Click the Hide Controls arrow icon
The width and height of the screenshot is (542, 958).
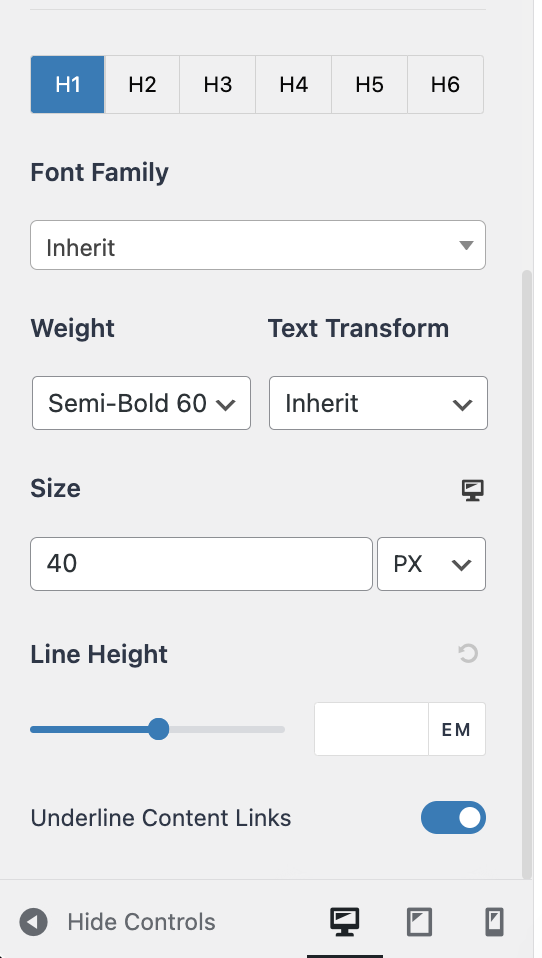[x=34, y=921]
